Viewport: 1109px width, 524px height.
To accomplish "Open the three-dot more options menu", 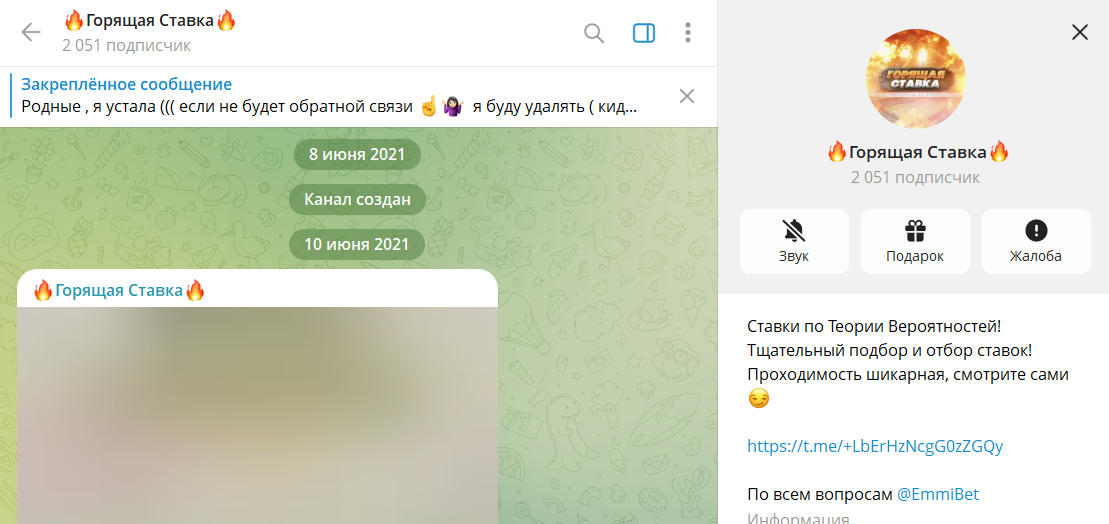I will (x=688, y=33).
